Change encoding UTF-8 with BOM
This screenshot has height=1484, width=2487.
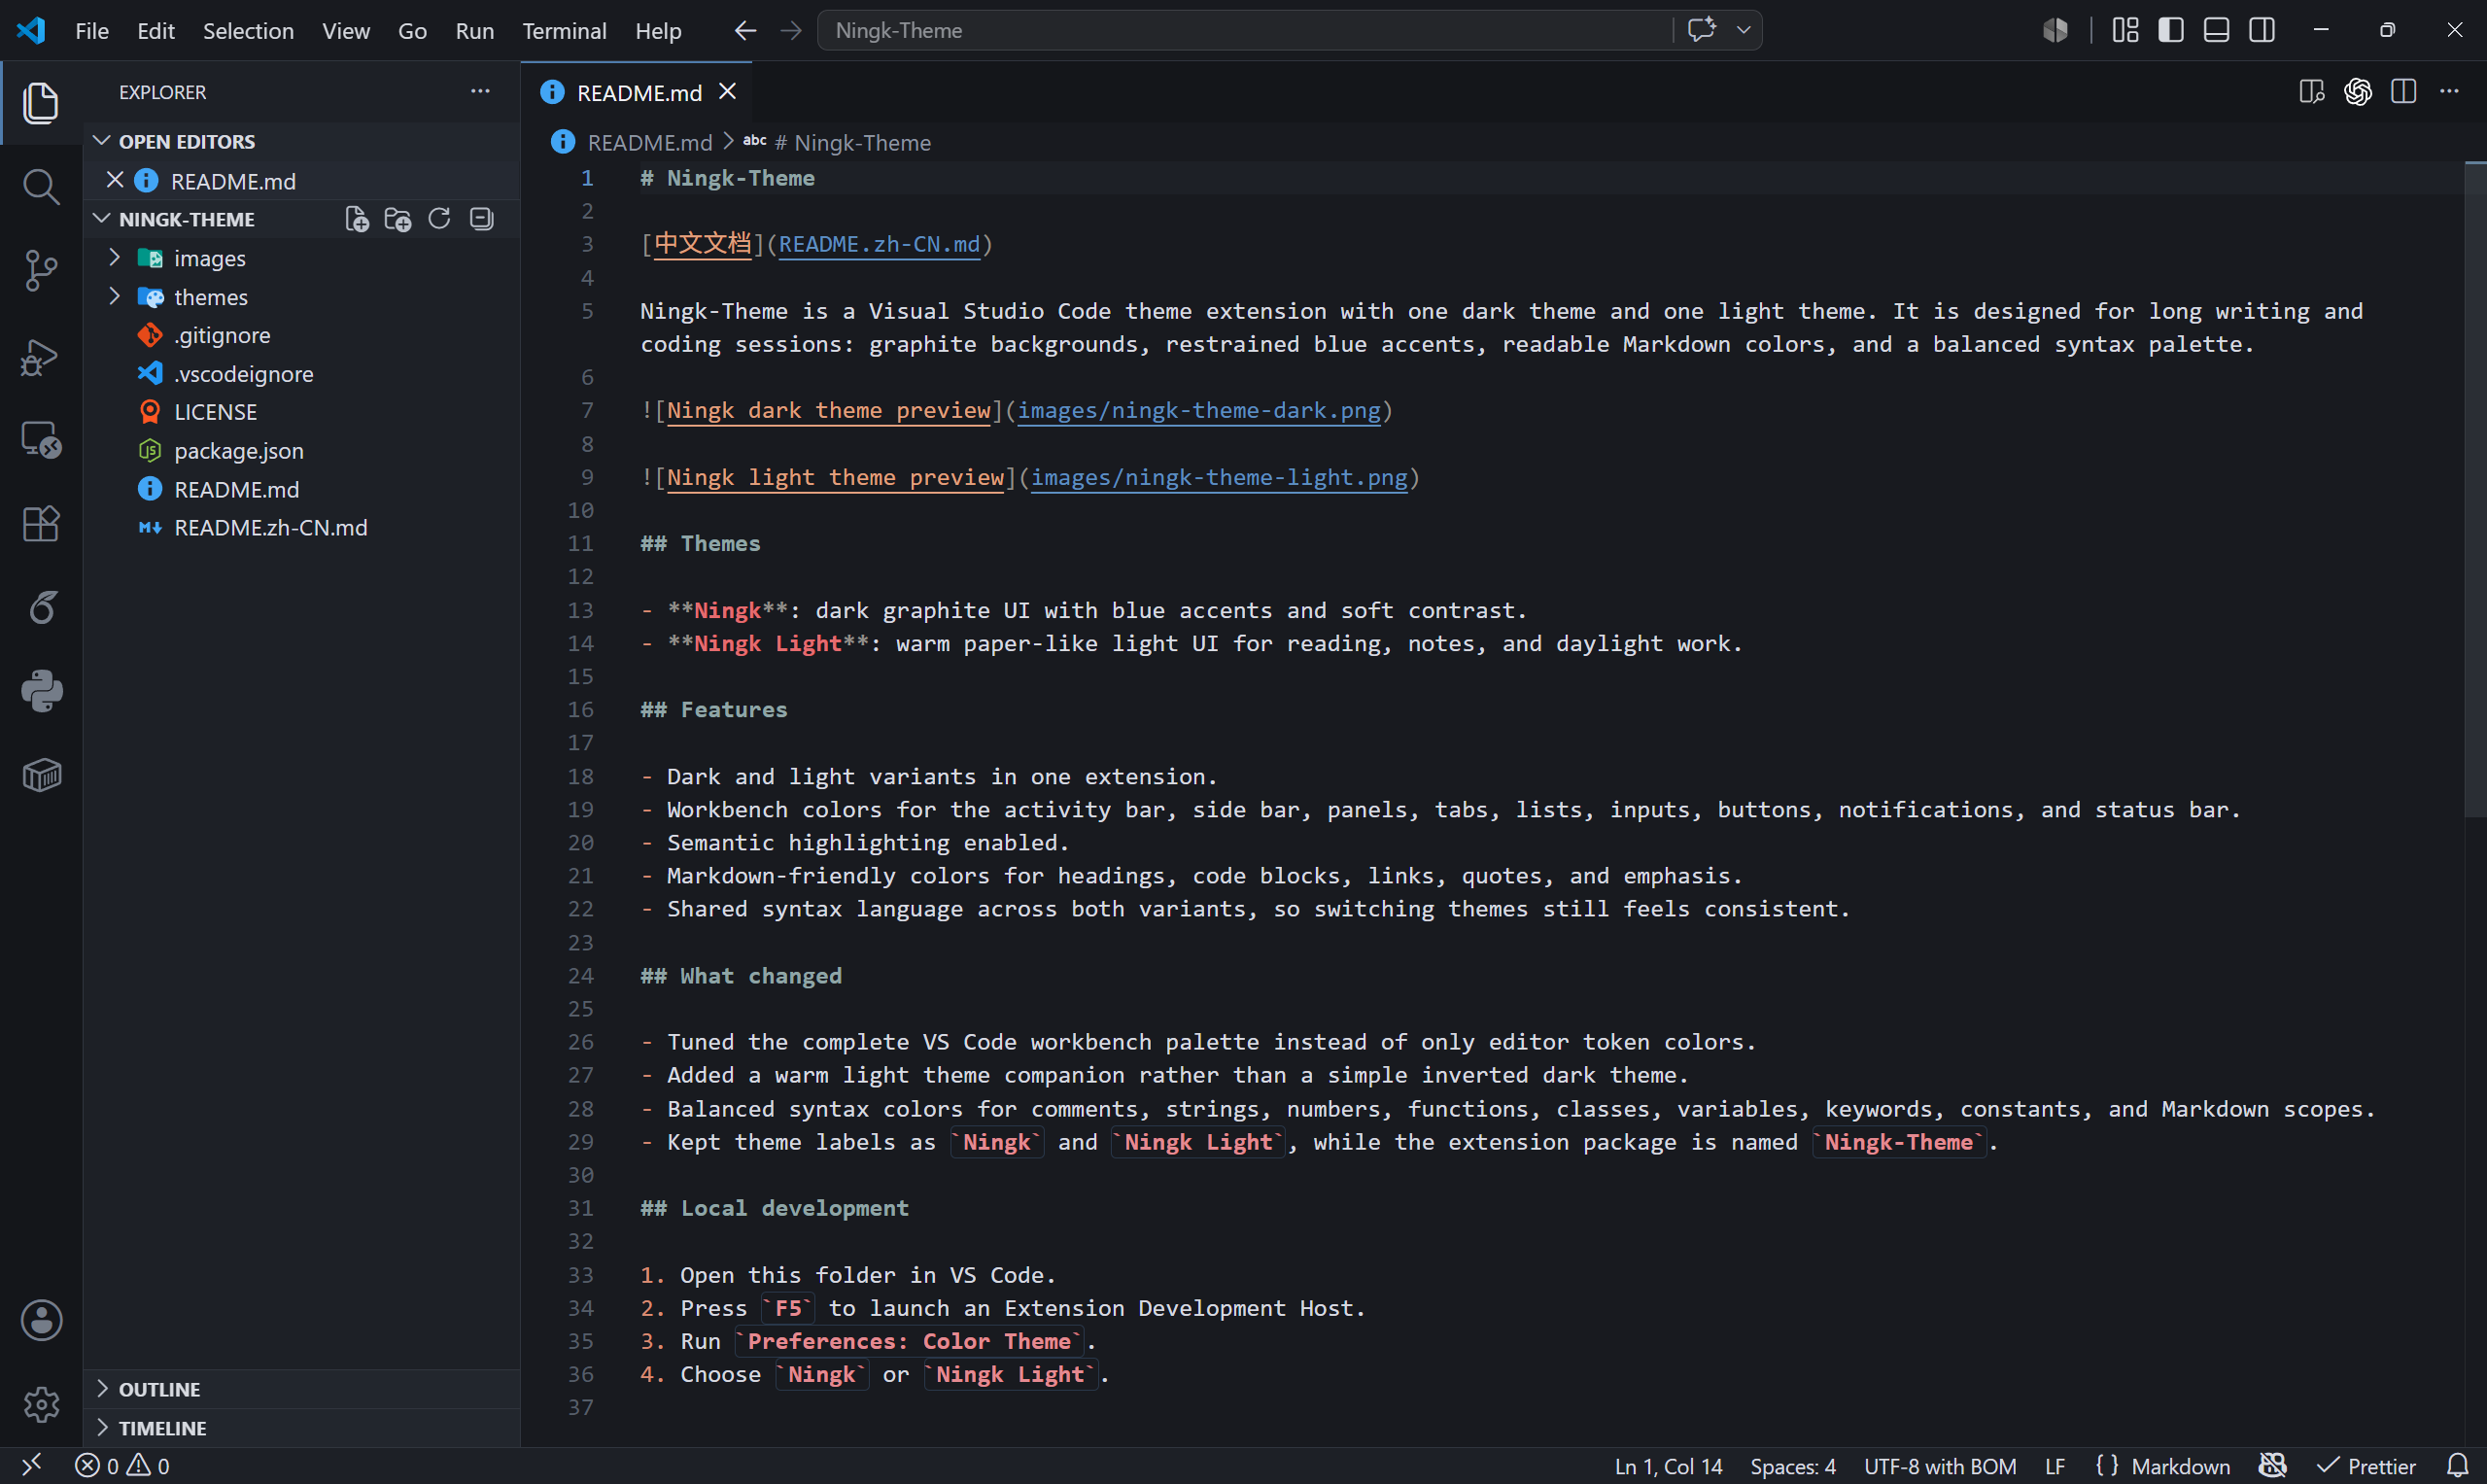click(1940, 1466)
